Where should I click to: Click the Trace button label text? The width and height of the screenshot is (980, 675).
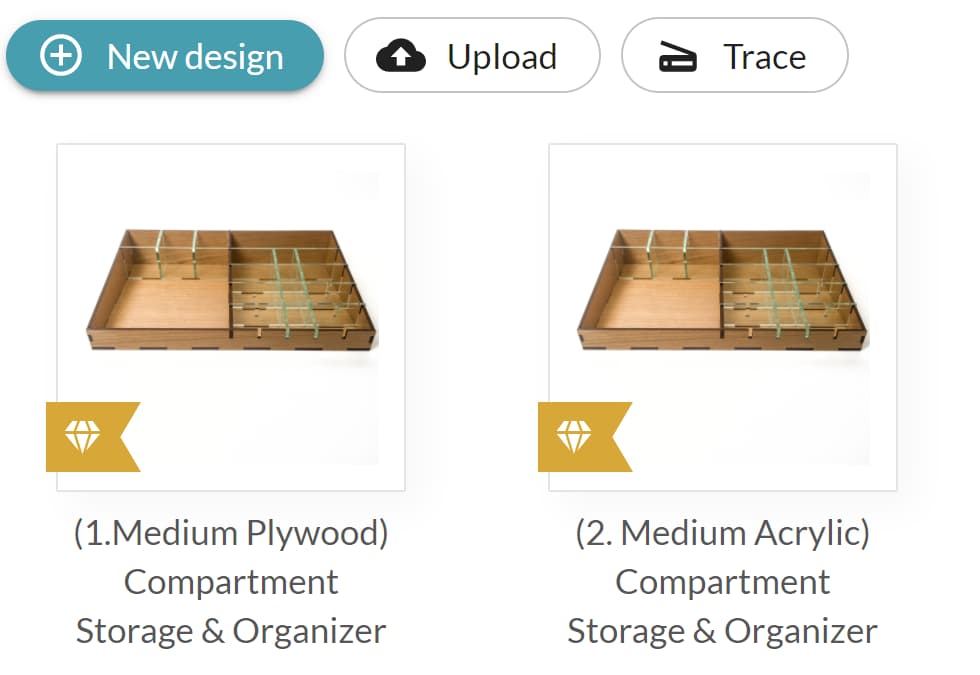764,56
